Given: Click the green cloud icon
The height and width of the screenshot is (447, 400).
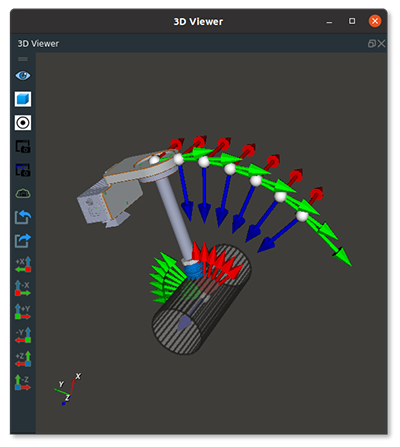Looking at the screenshot, I should tap(23, 193).
